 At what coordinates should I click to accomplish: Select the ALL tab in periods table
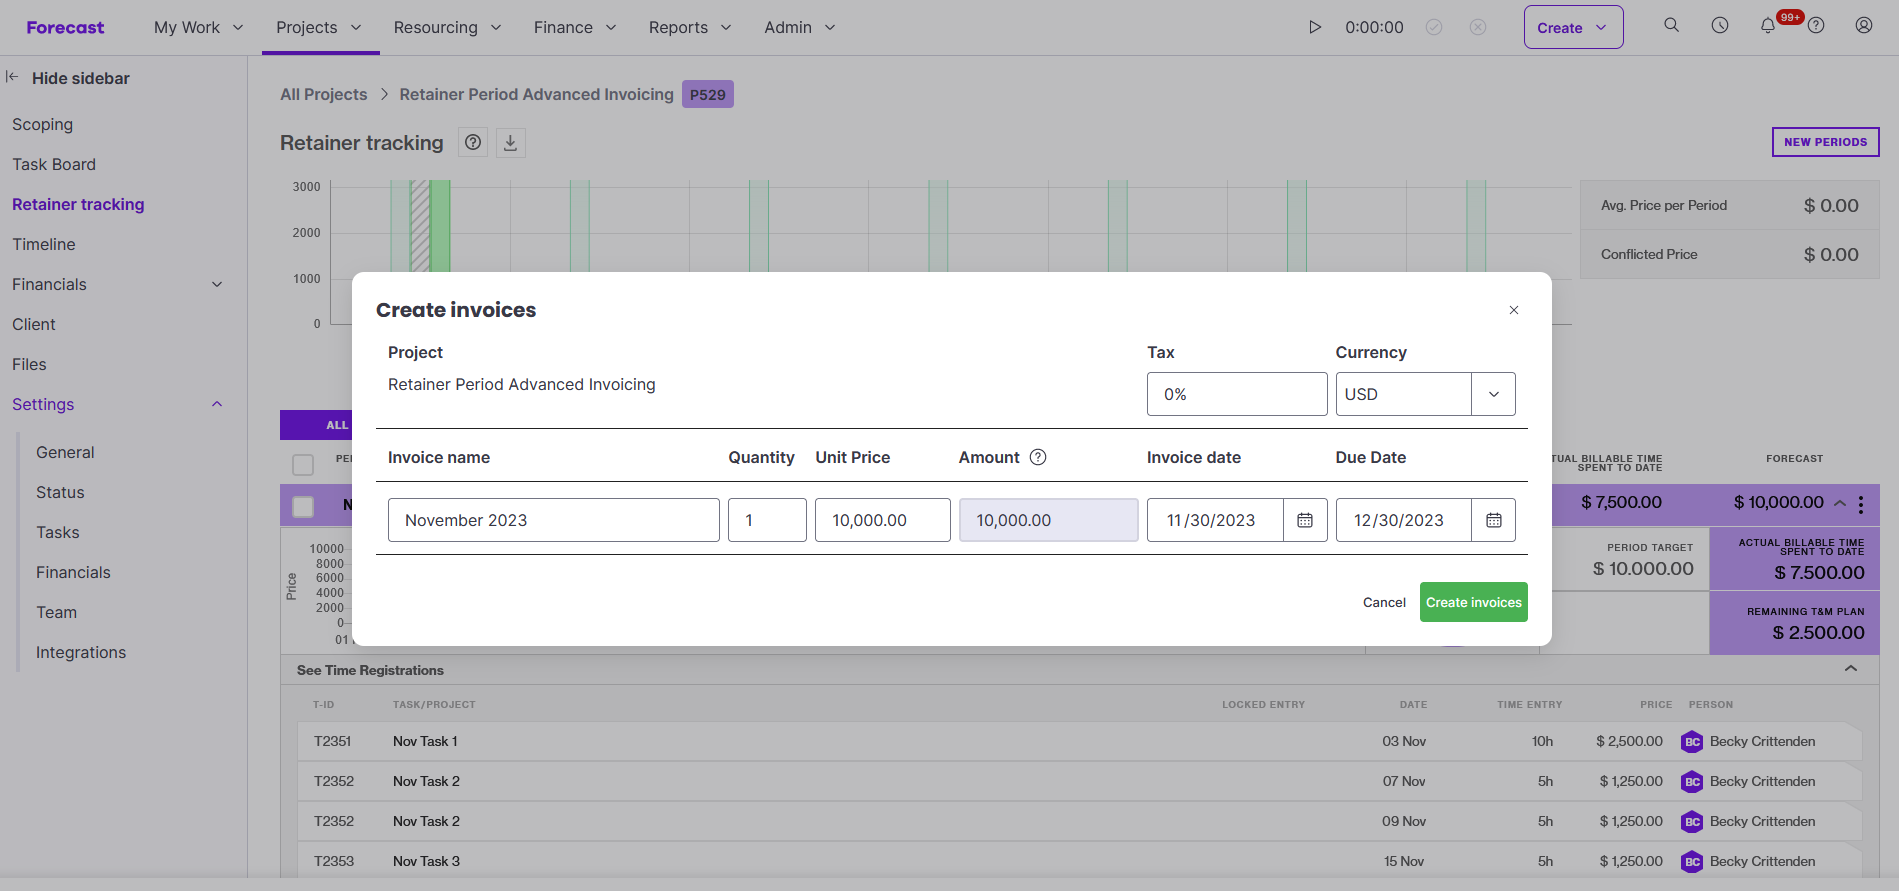click(x=337, y=425)
